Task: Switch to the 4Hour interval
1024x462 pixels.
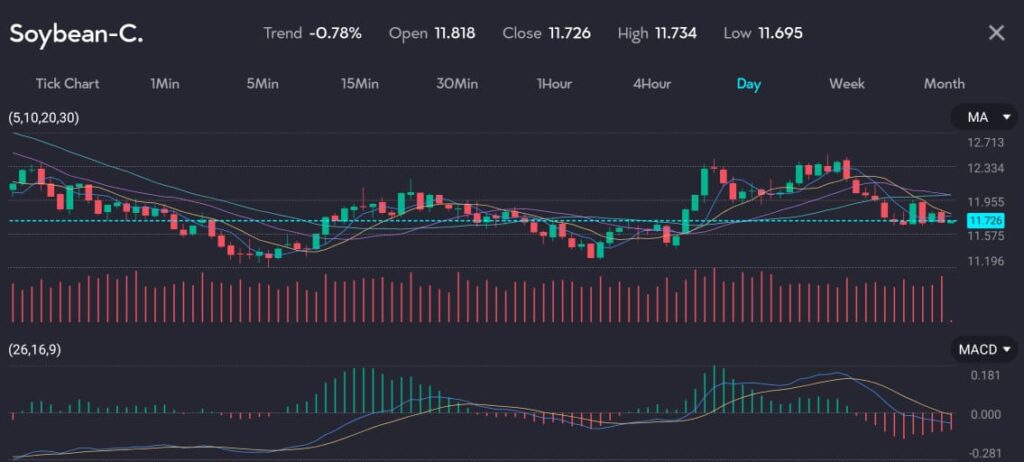Action: [651, 83]
